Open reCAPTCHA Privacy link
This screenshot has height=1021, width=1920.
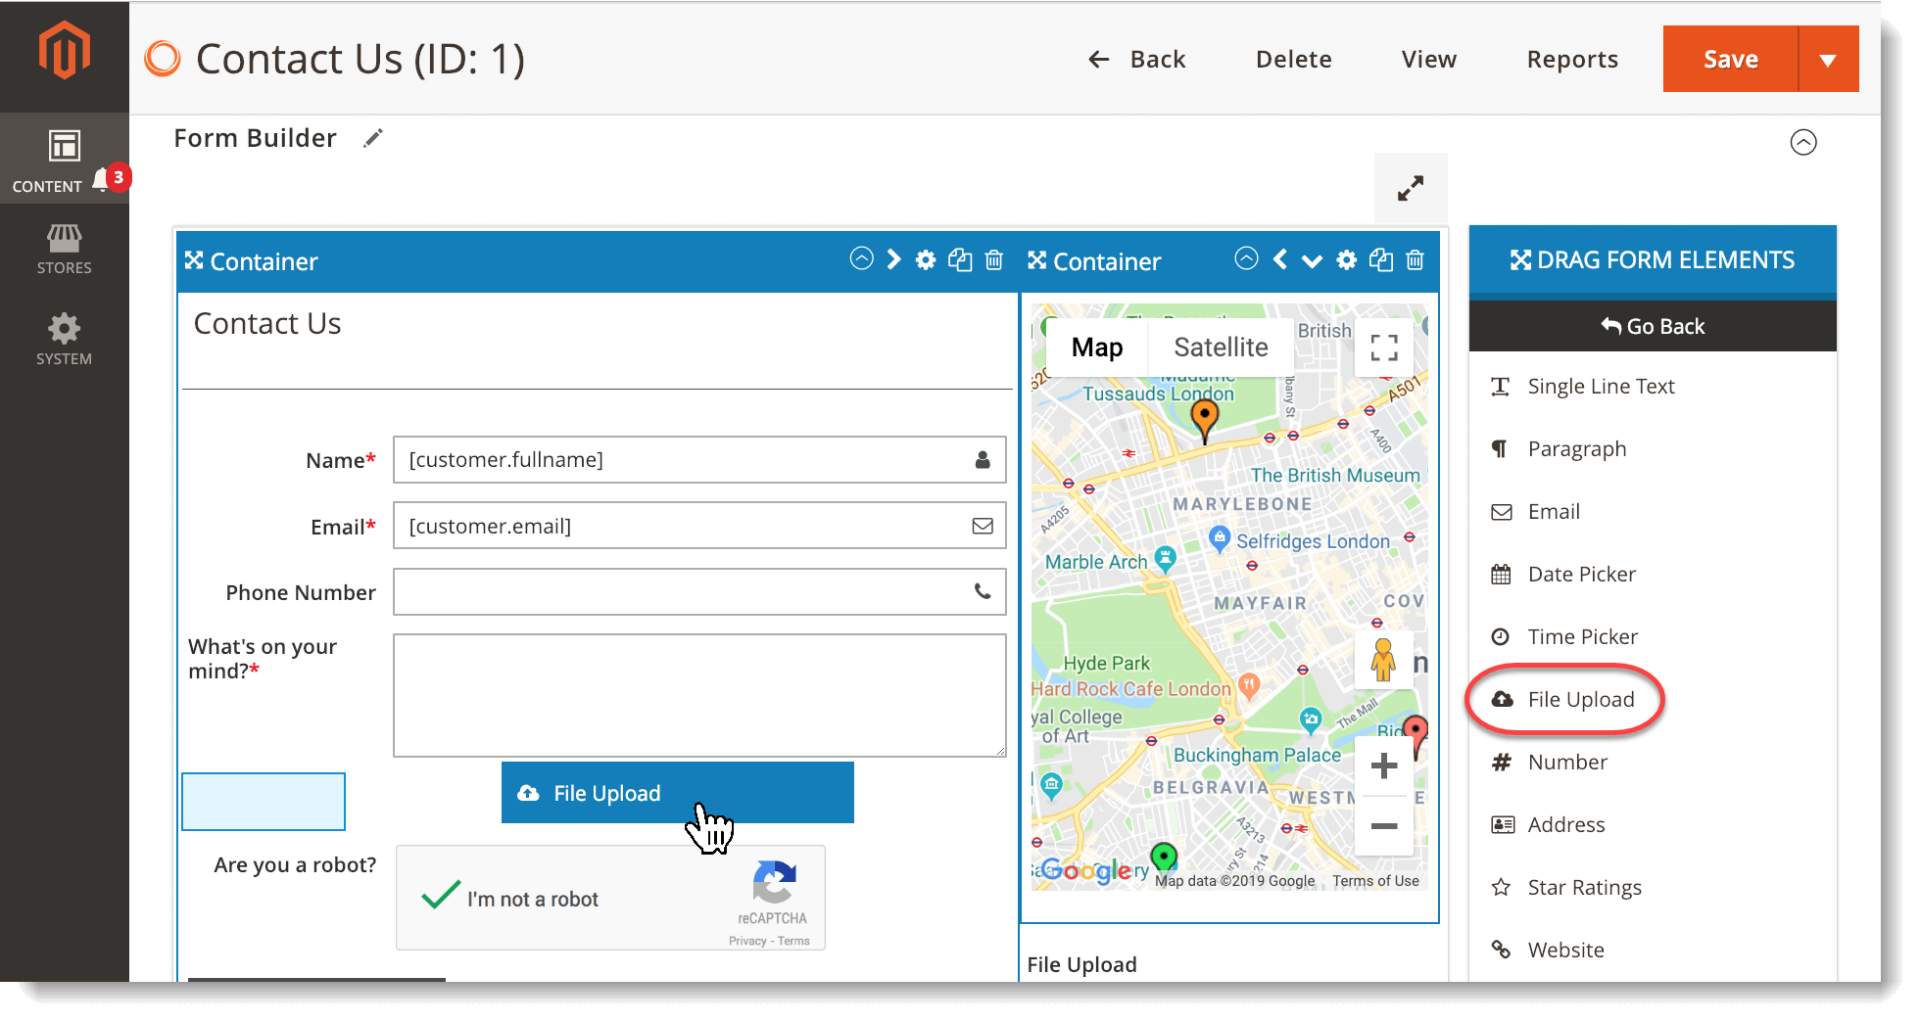pos(747,941)
